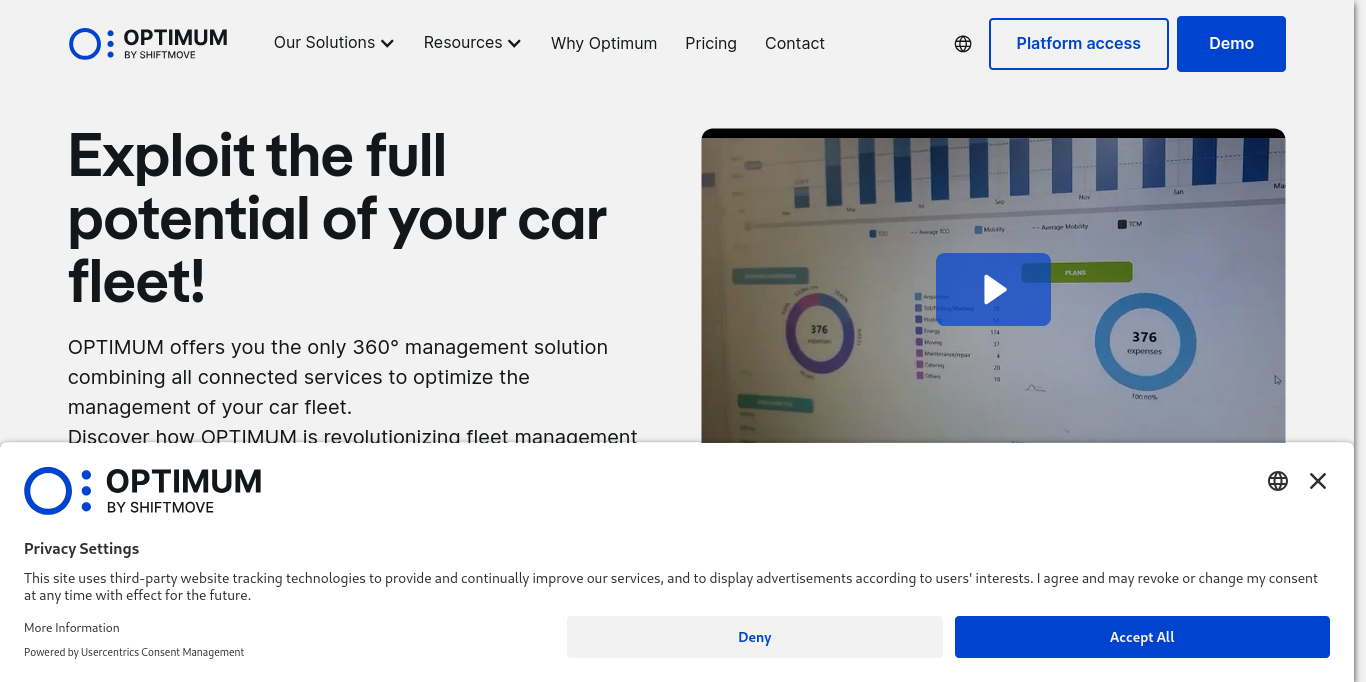Screen dimensions: 1366x682
Task: Click the OPTIMUM logo inside the cookie banner
Action: pyautogui.click(x=142, y=490)
